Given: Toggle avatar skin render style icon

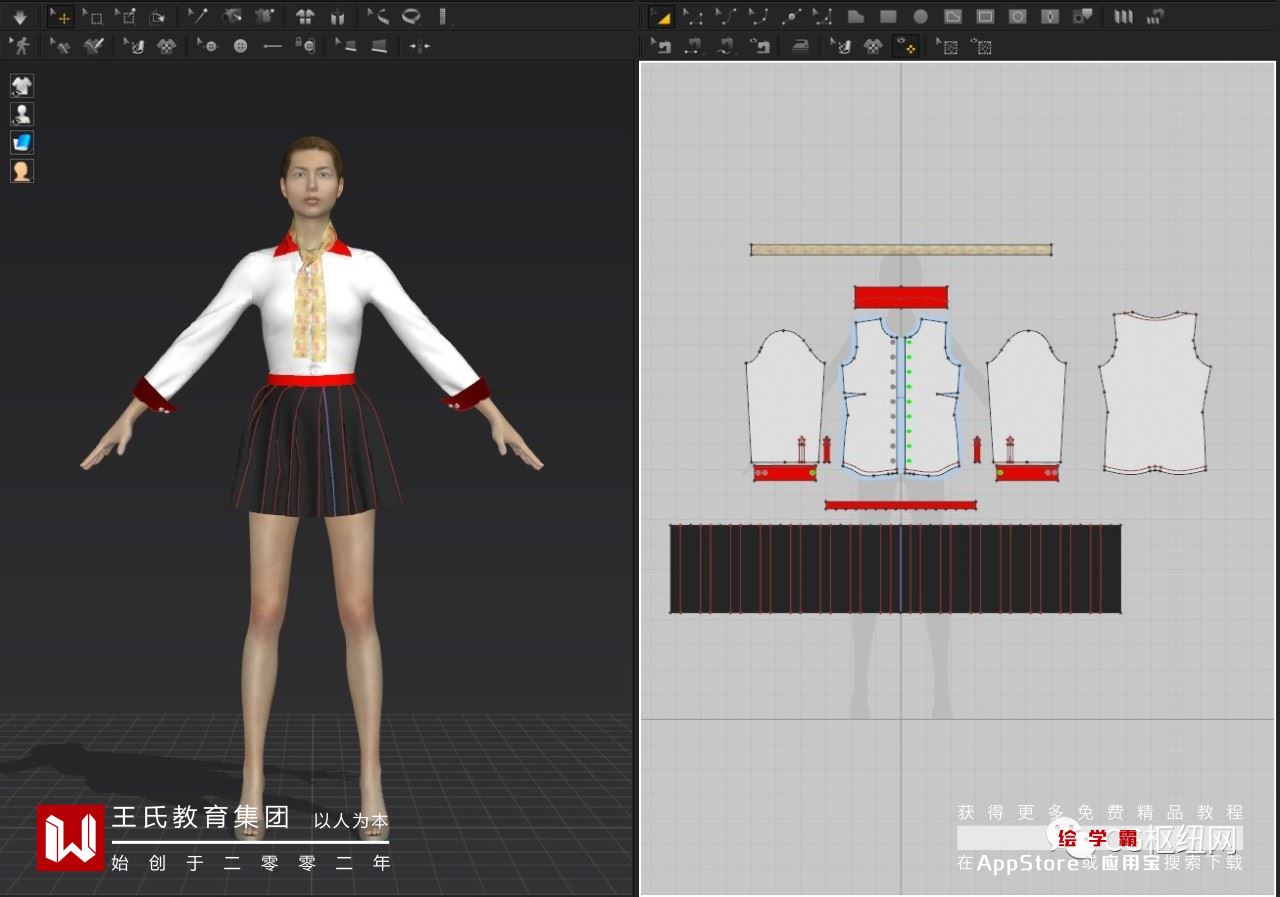Looking at the screenshot, I should pos(22,171).
